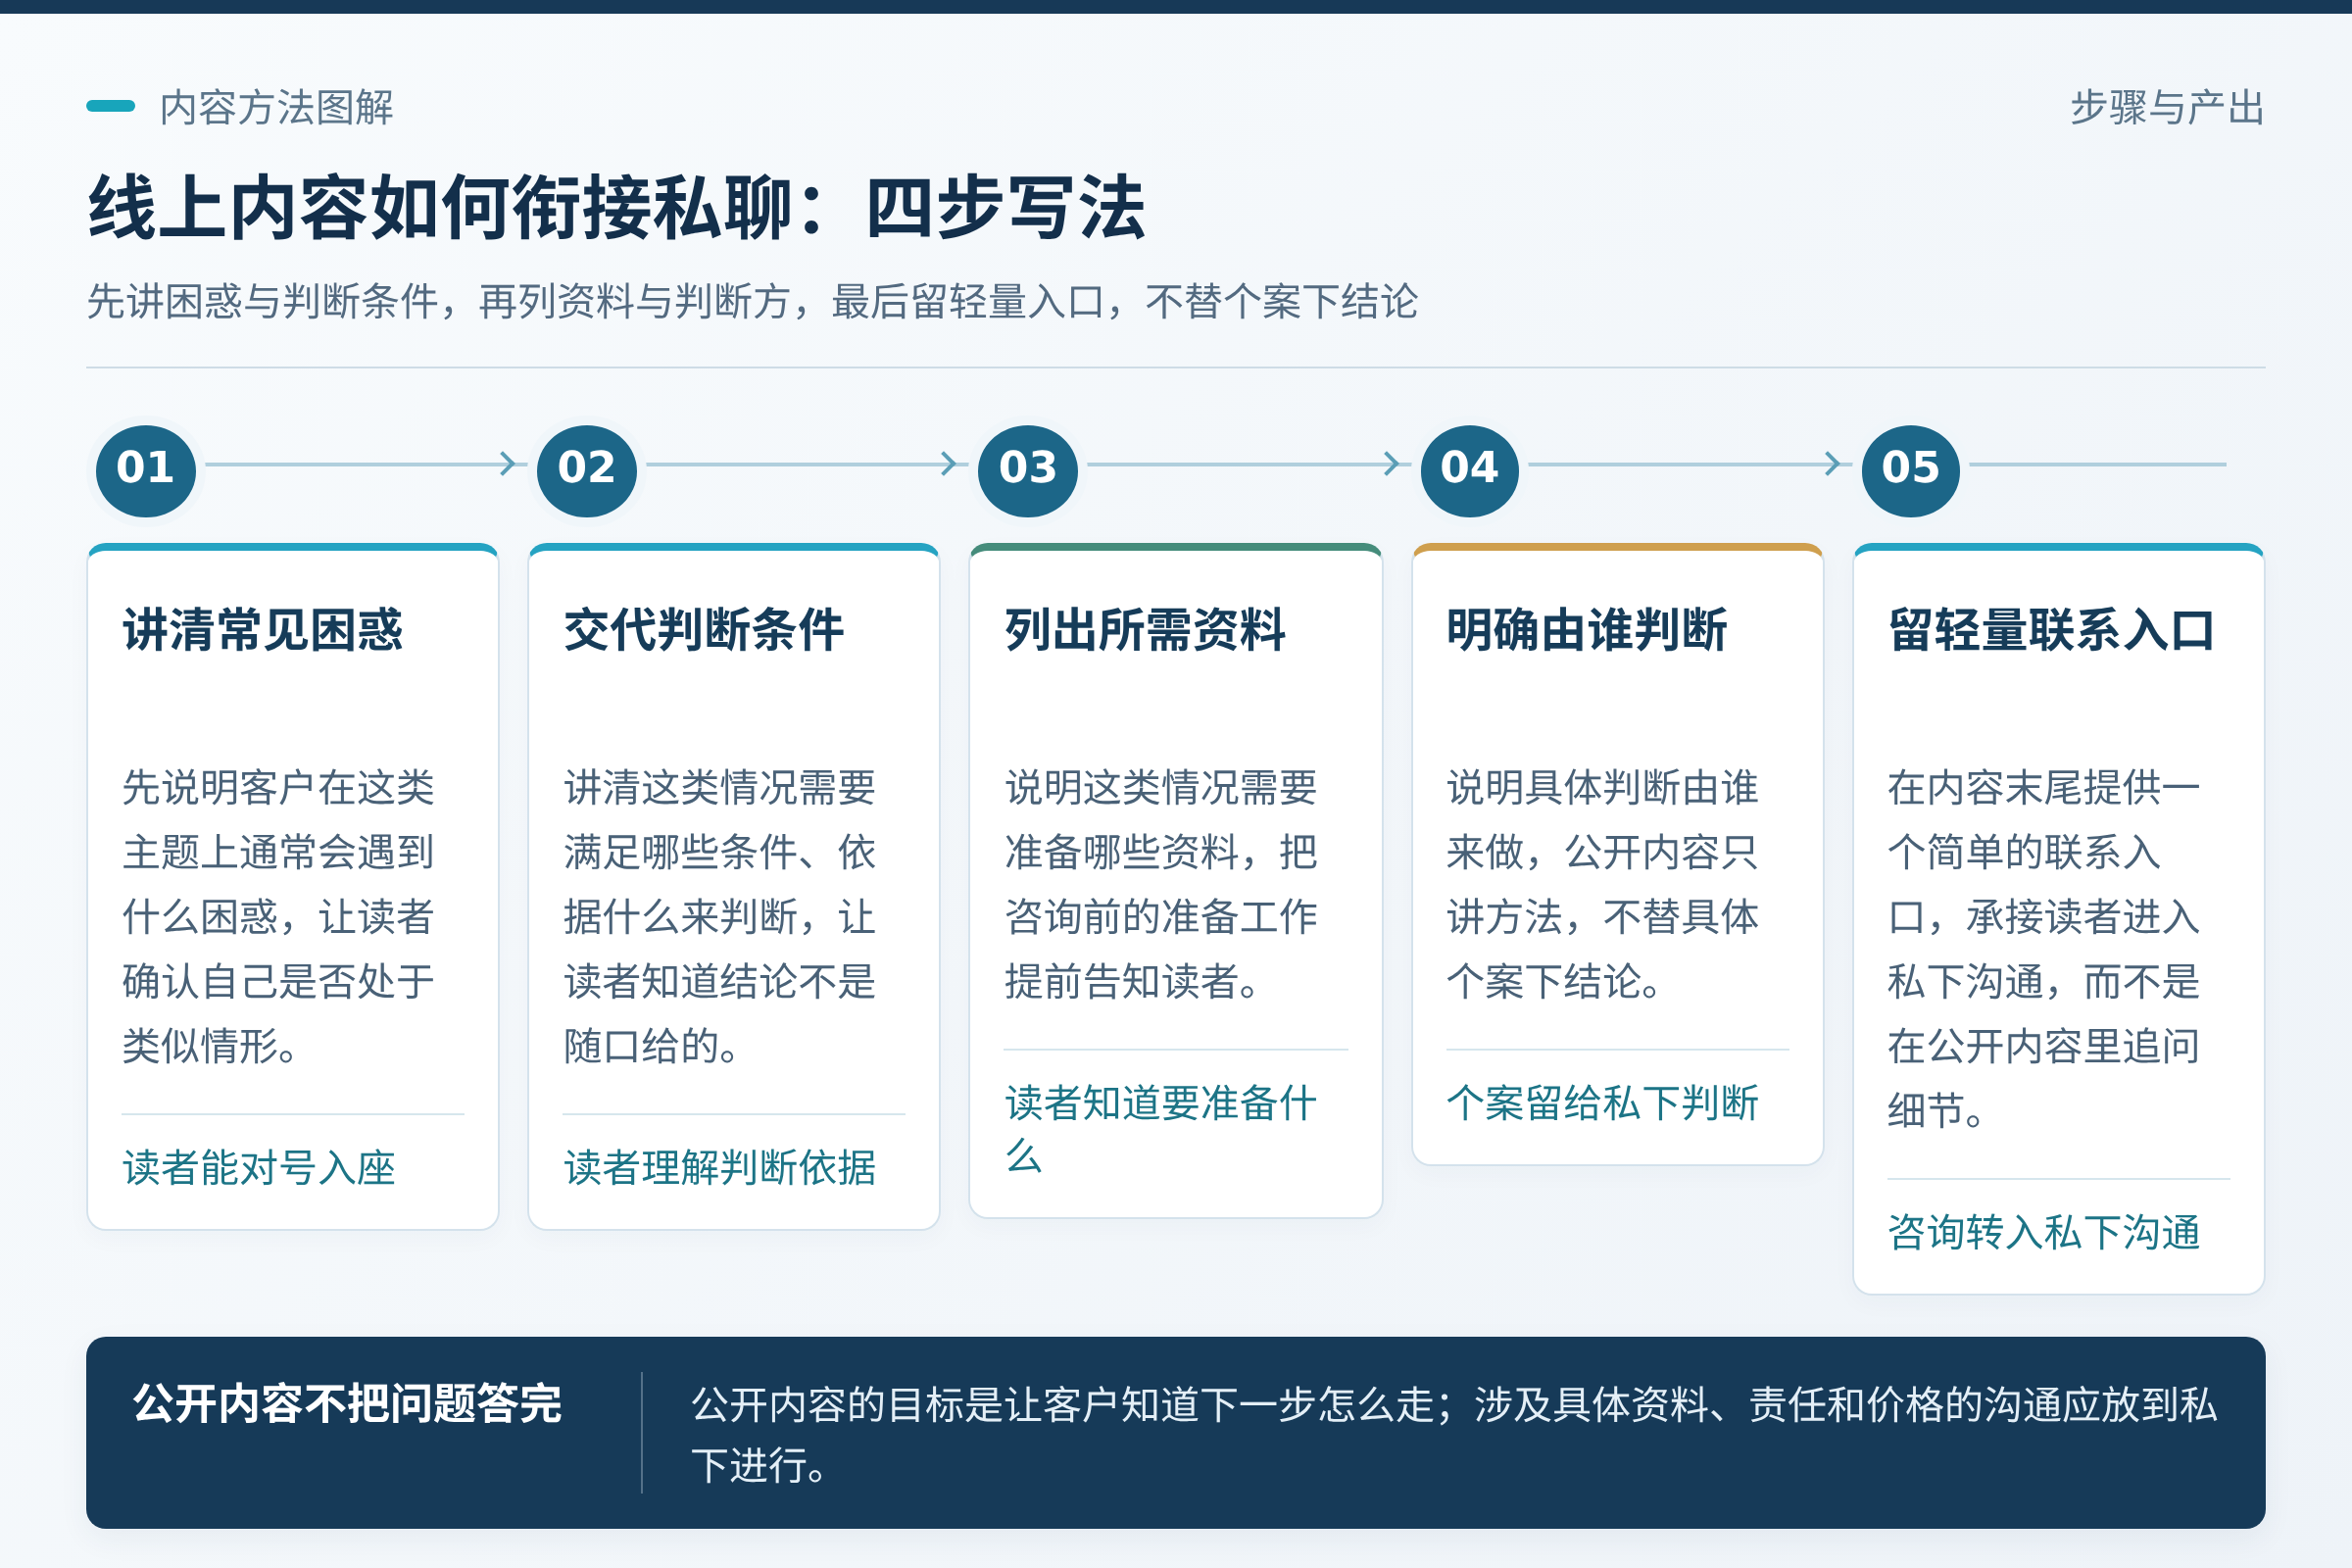This screenshot has height=1568, width=2352.
Task: Click the outcome text 读者能对号入座
Action: click(x=259, y=1168)
